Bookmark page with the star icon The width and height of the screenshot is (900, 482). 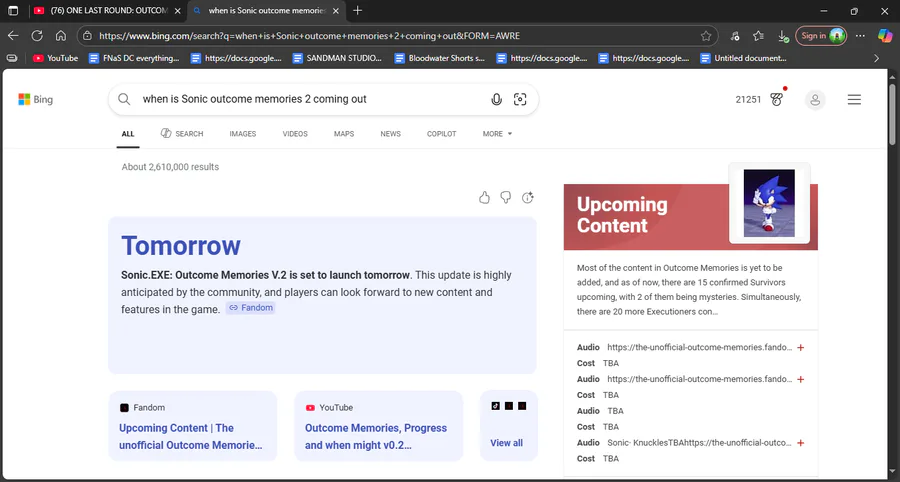pyautogui.click(x=706, y=35)
